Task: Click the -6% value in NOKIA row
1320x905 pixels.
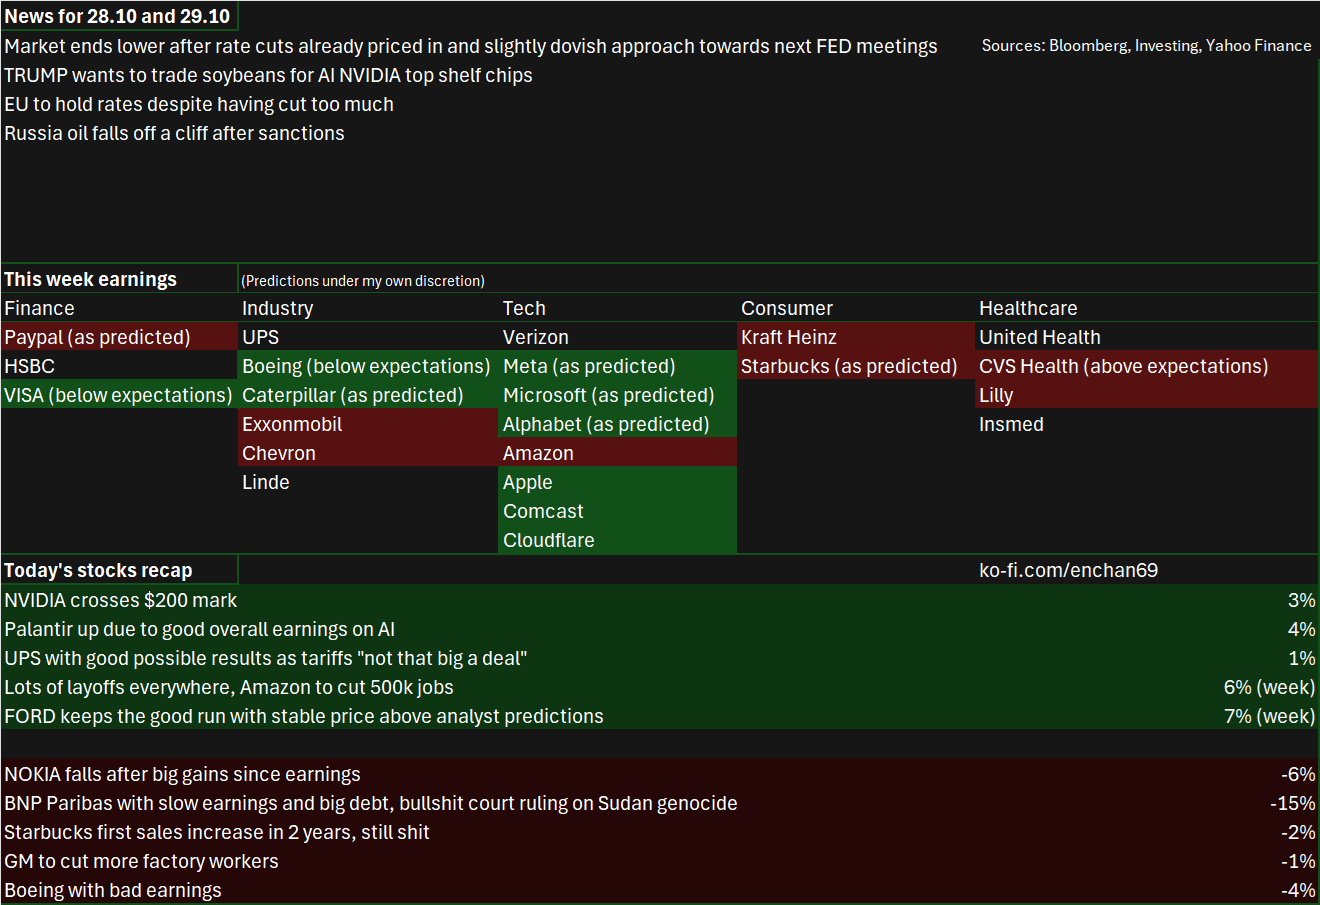Action: [x=1298, y=774]
